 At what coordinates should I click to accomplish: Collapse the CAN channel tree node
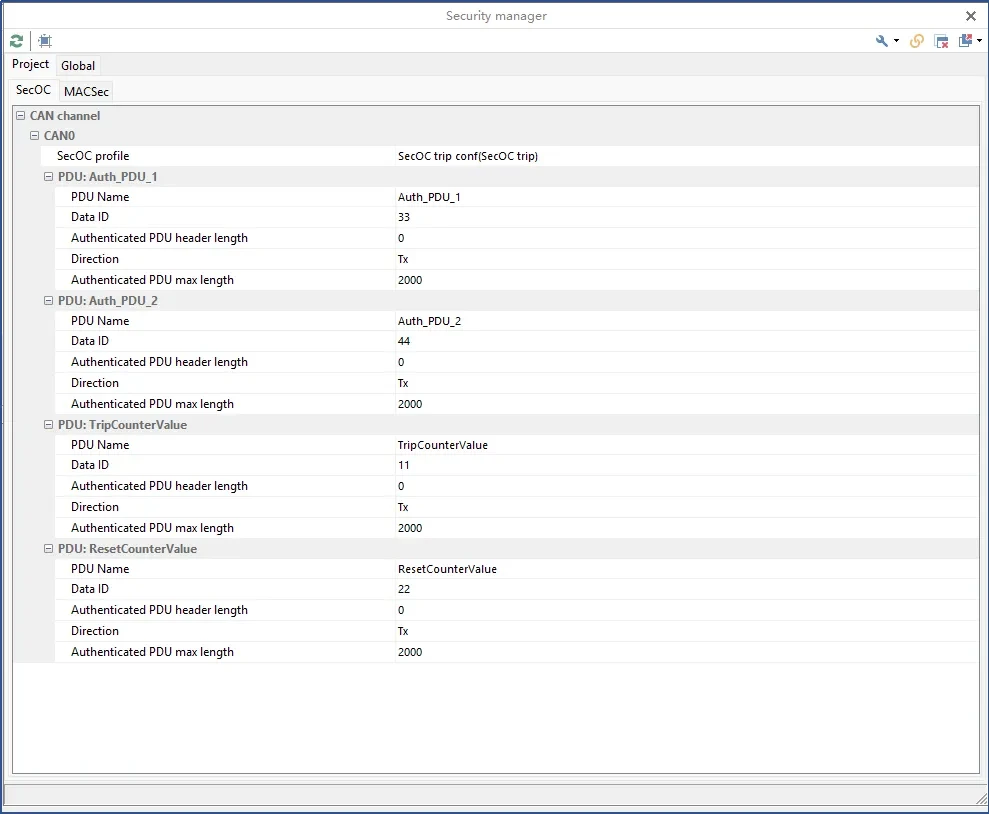point(21,116)
